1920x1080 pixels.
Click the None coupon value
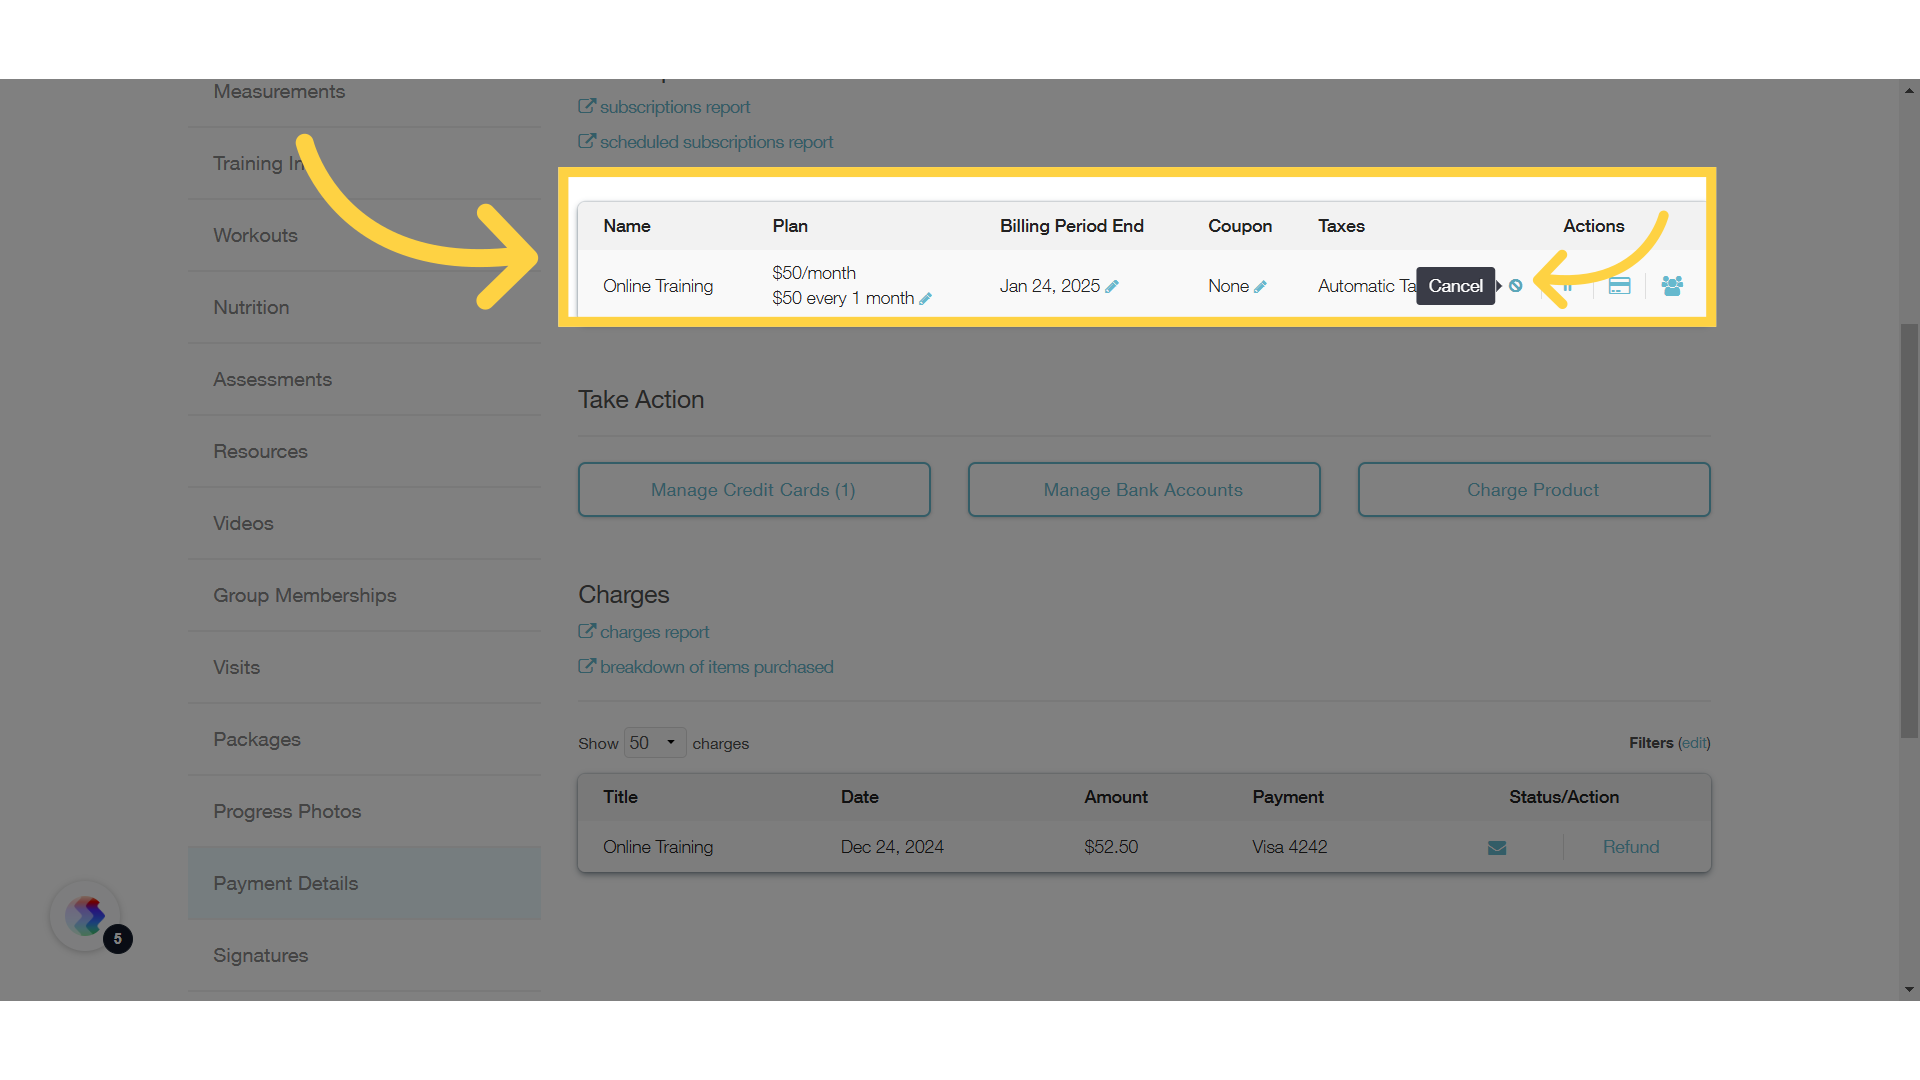click(1228, 286)
